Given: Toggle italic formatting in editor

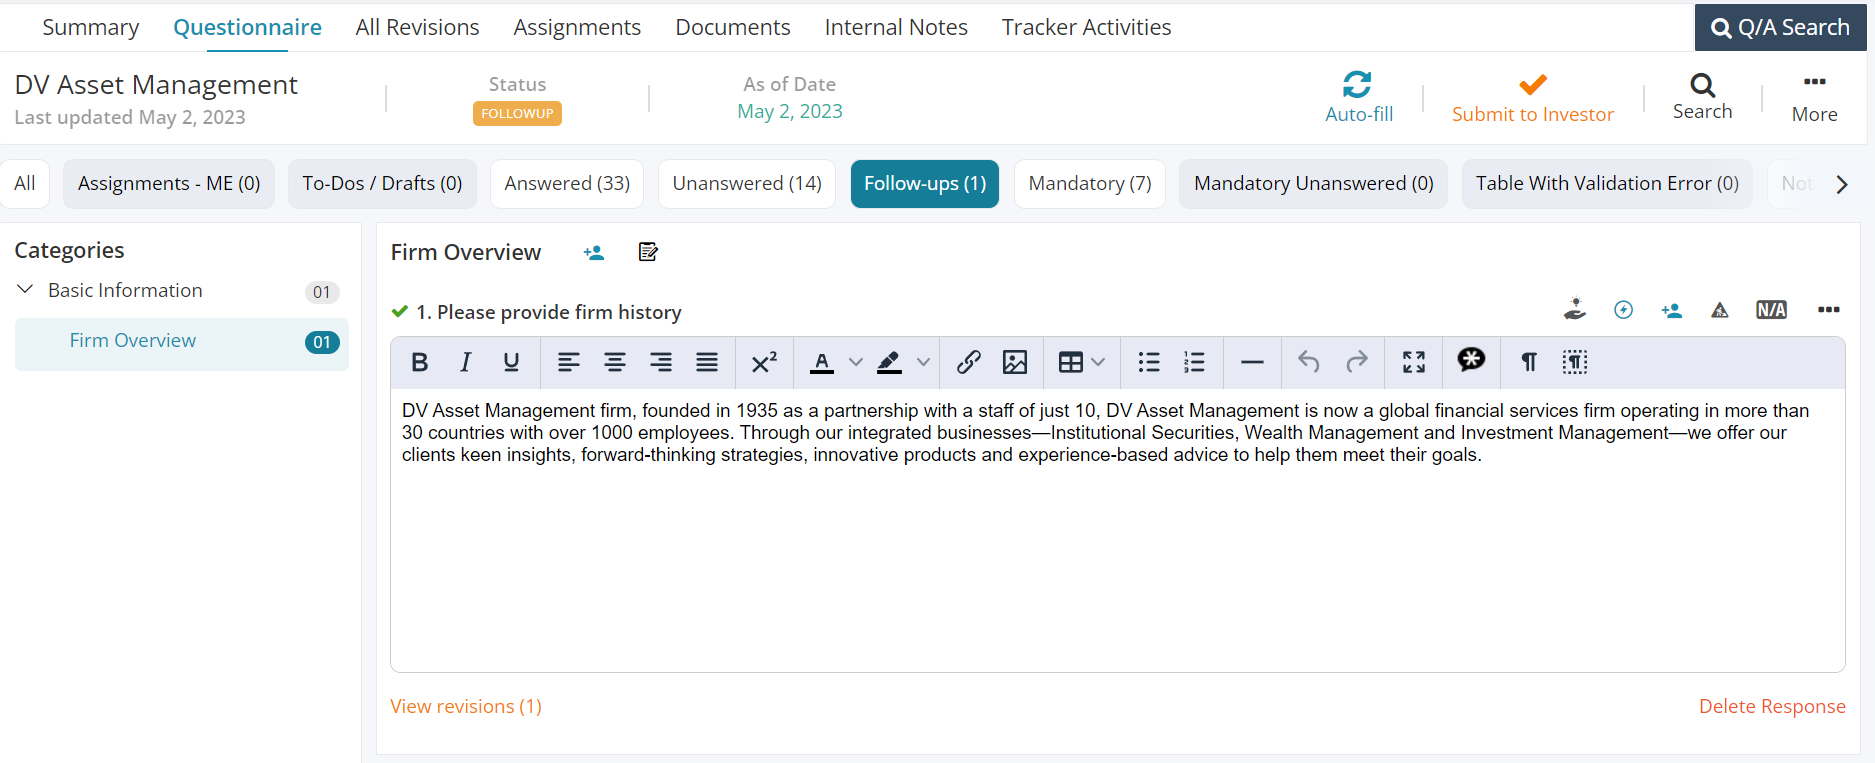Looking at the screenshot, I should point(465,362).
